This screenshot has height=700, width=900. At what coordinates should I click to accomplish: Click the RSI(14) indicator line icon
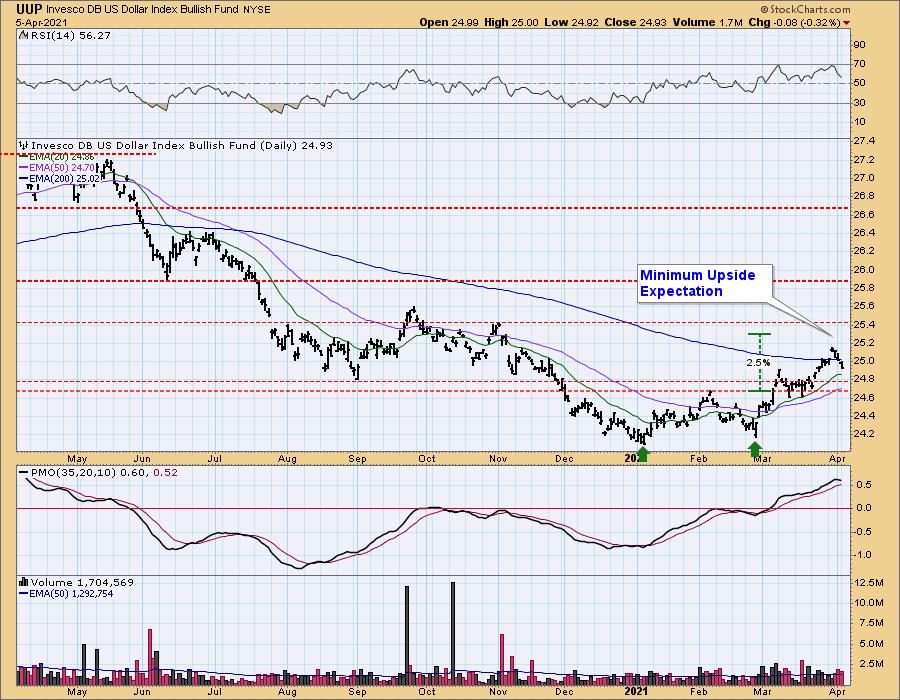23,35
